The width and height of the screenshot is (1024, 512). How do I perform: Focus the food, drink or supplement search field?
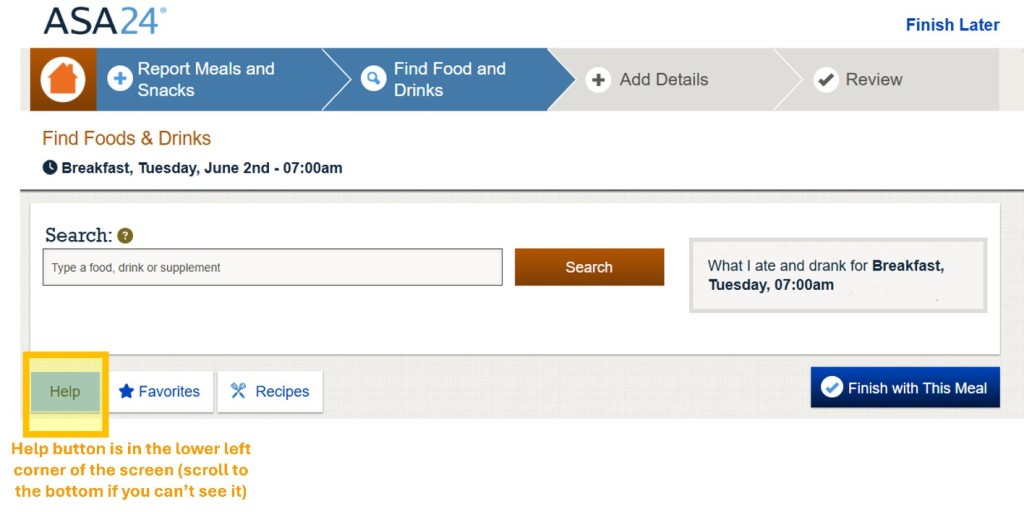pos(272,267)
